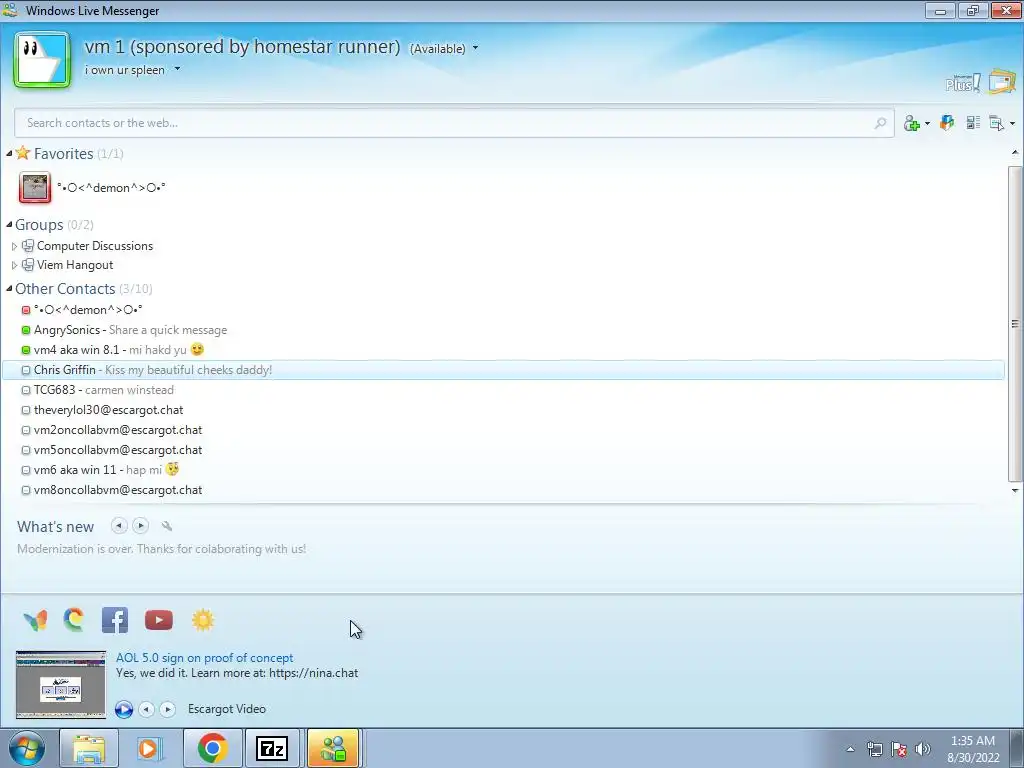Open the Windows Start button

coord(26,748)
